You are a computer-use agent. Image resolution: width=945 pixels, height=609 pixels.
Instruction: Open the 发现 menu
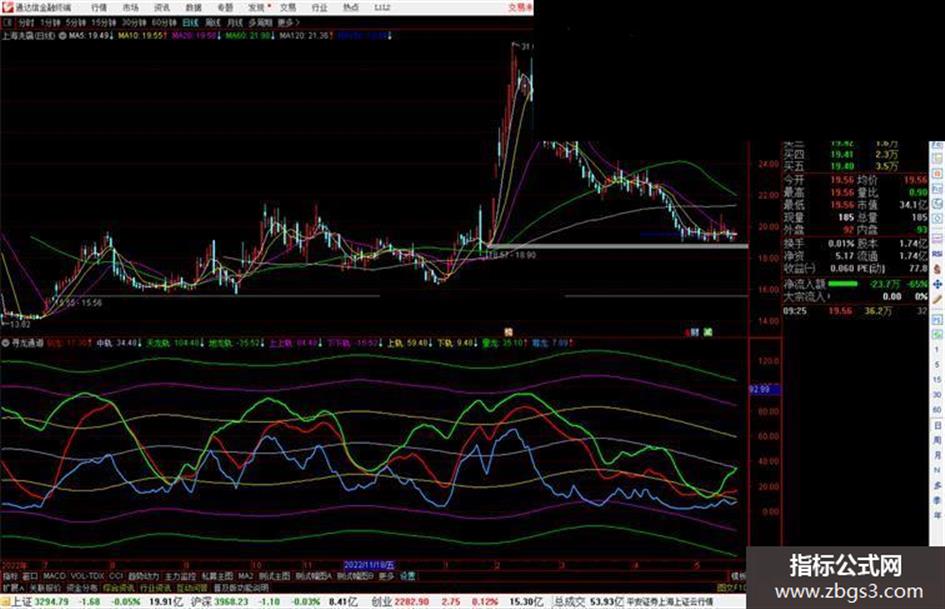[x=257, y=8]
